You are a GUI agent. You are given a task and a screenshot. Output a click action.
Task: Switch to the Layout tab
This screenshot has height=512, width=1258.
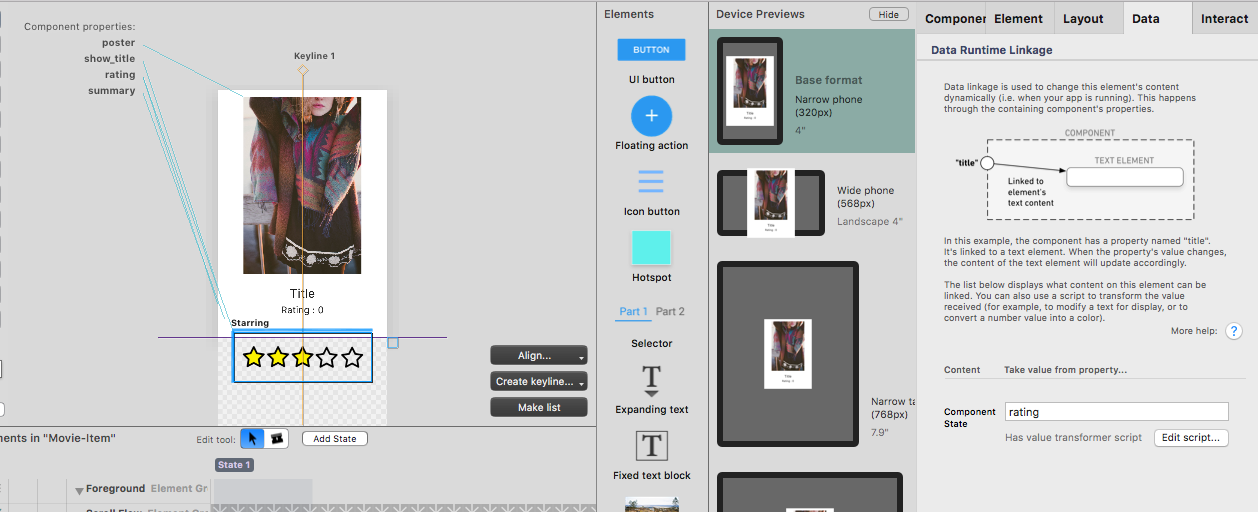(x=1083, y=18)
